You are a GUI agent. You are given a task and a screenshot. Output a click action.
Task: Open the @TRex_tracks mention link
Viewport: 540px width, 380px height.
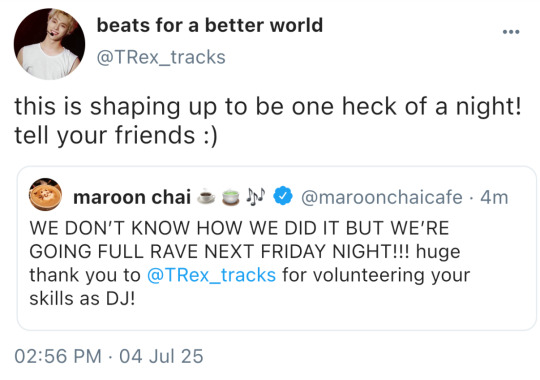(x=211, y=275)
